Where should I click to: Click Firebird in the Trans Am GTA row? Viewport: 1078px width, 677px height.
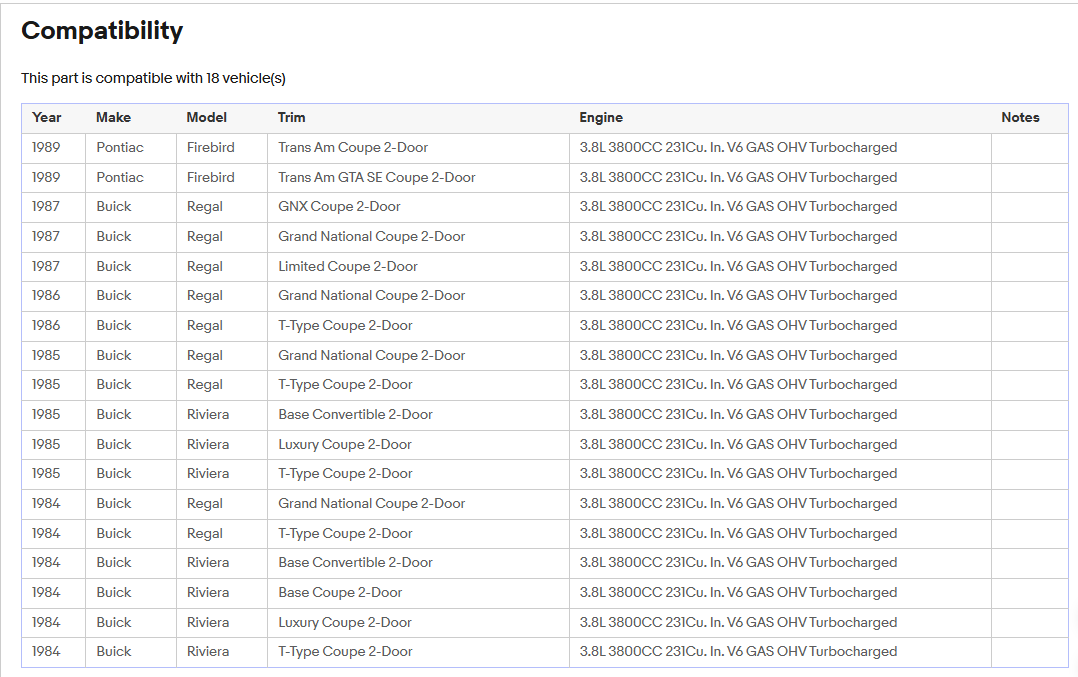[x=210, y=178]
